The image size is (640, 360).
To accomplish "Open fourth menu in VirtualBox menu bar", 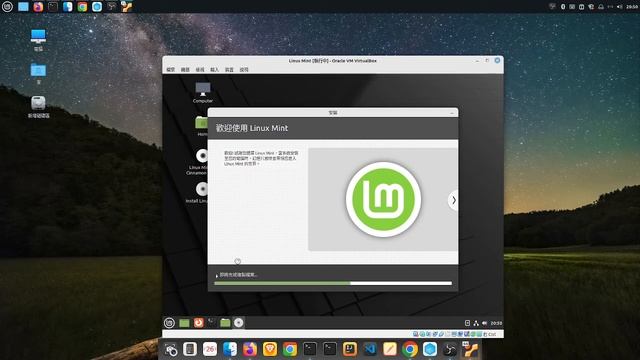I will click(x=215, y=70).
